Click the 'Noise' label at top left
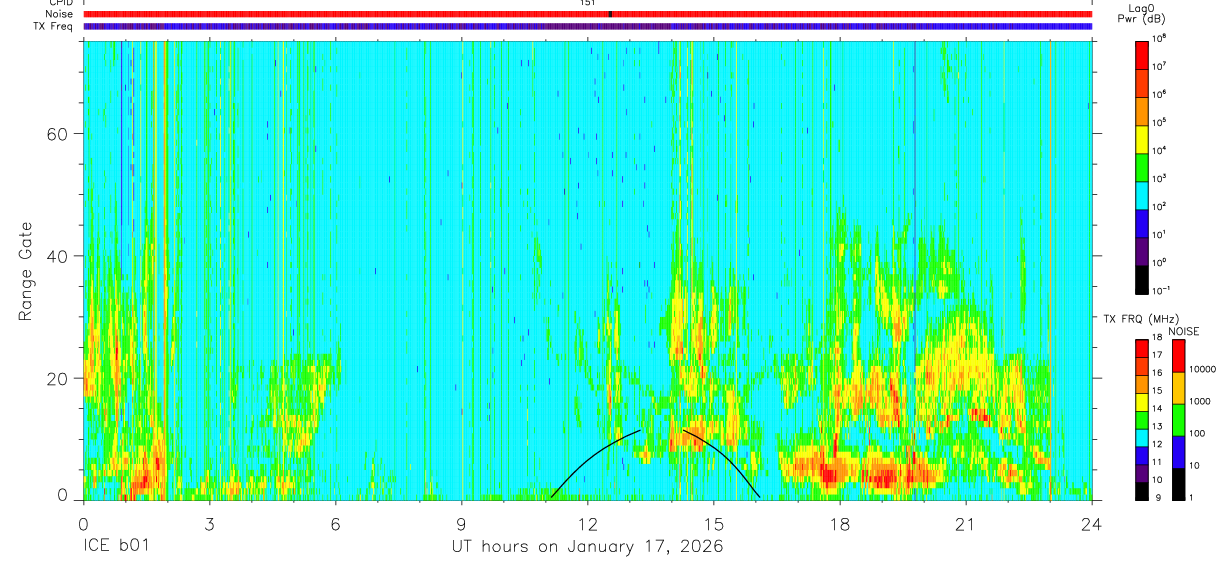 point(60,14)
